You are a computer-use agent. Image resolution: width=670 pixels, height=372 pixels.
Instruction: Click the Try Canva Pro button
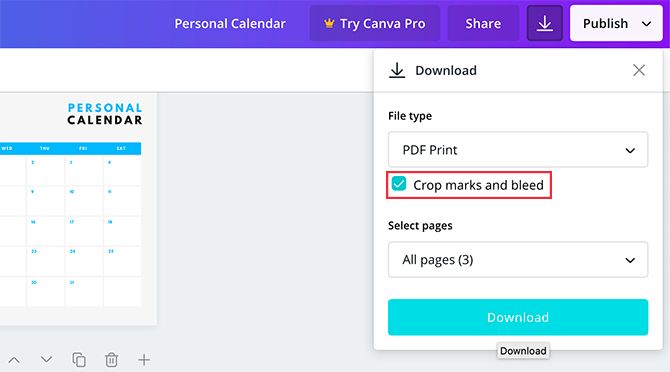click(375, 23)
